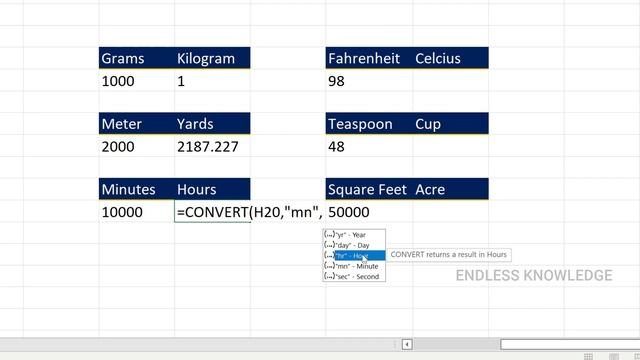The height and width of the screenshot is (360, 640).
Task: Select the cell containing 48
Action: (x=369, y=146)
